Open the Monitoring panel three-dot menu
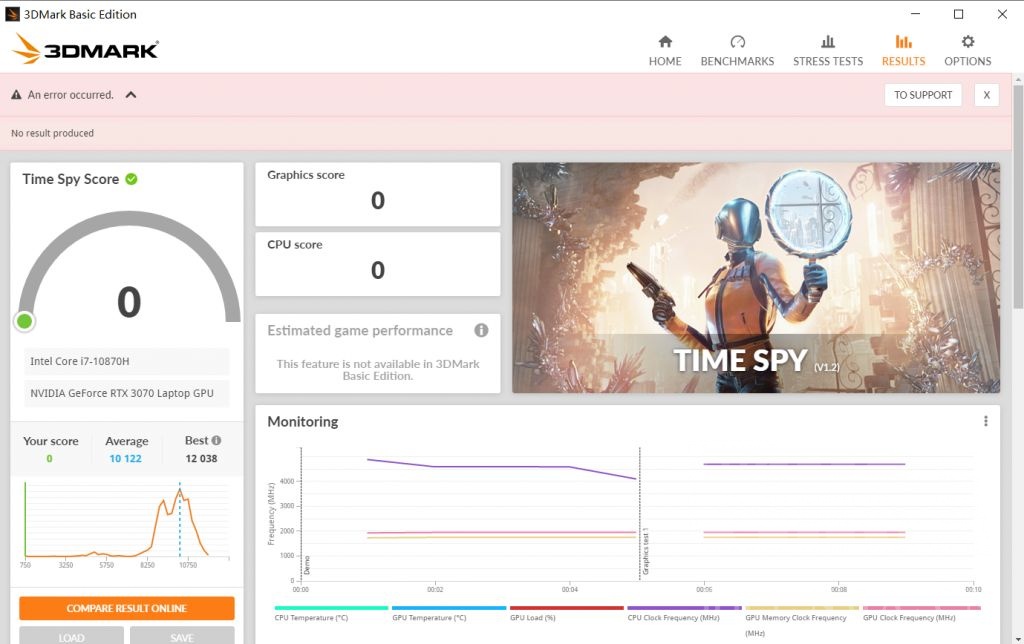This screenshot has width=1024, height=644. (x=985, y=422)
